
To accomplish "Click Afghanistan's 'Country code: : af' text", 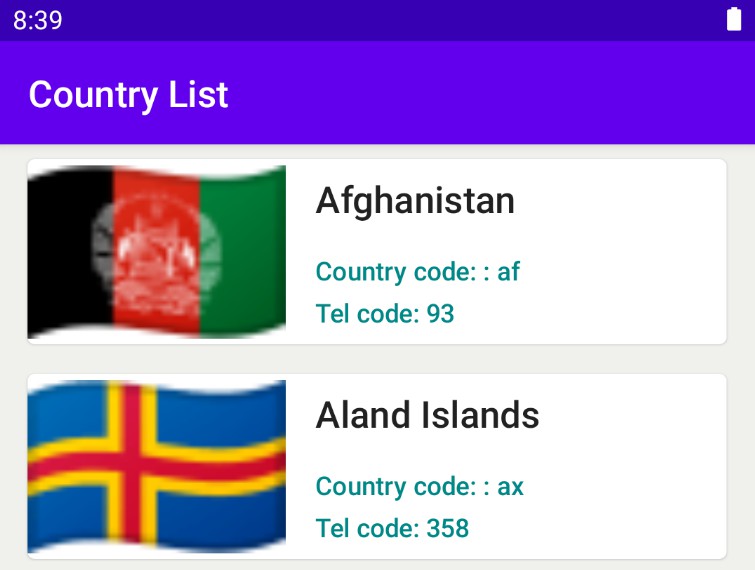I will (417, 272).
